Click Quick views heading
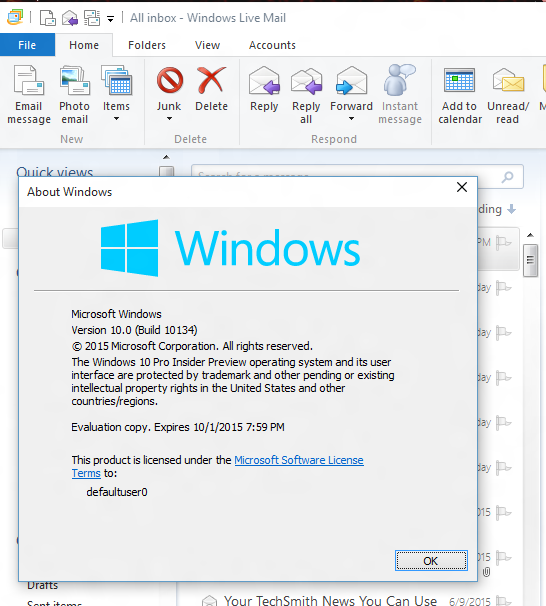The width and height of the screenshot is (546, 606). click(x=54, y=172)
